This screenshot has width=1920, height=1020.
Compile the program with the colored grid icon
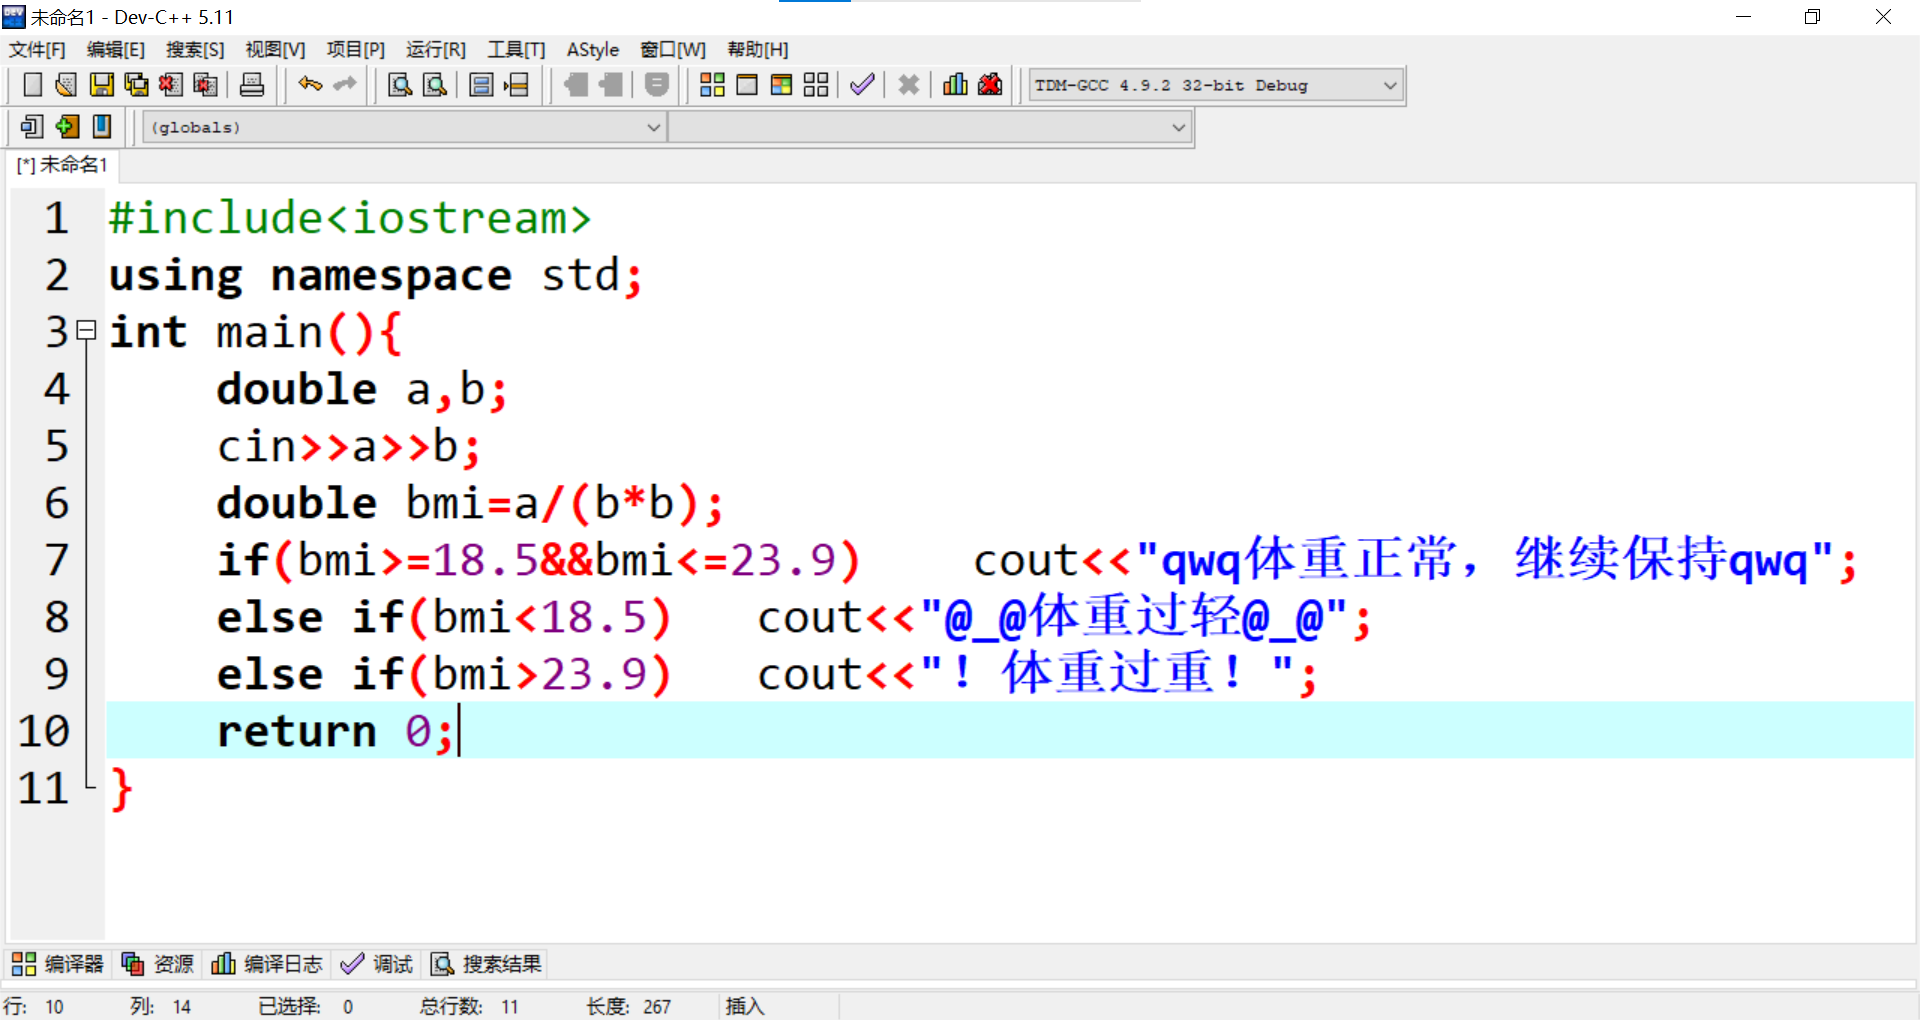coord(712,85)
